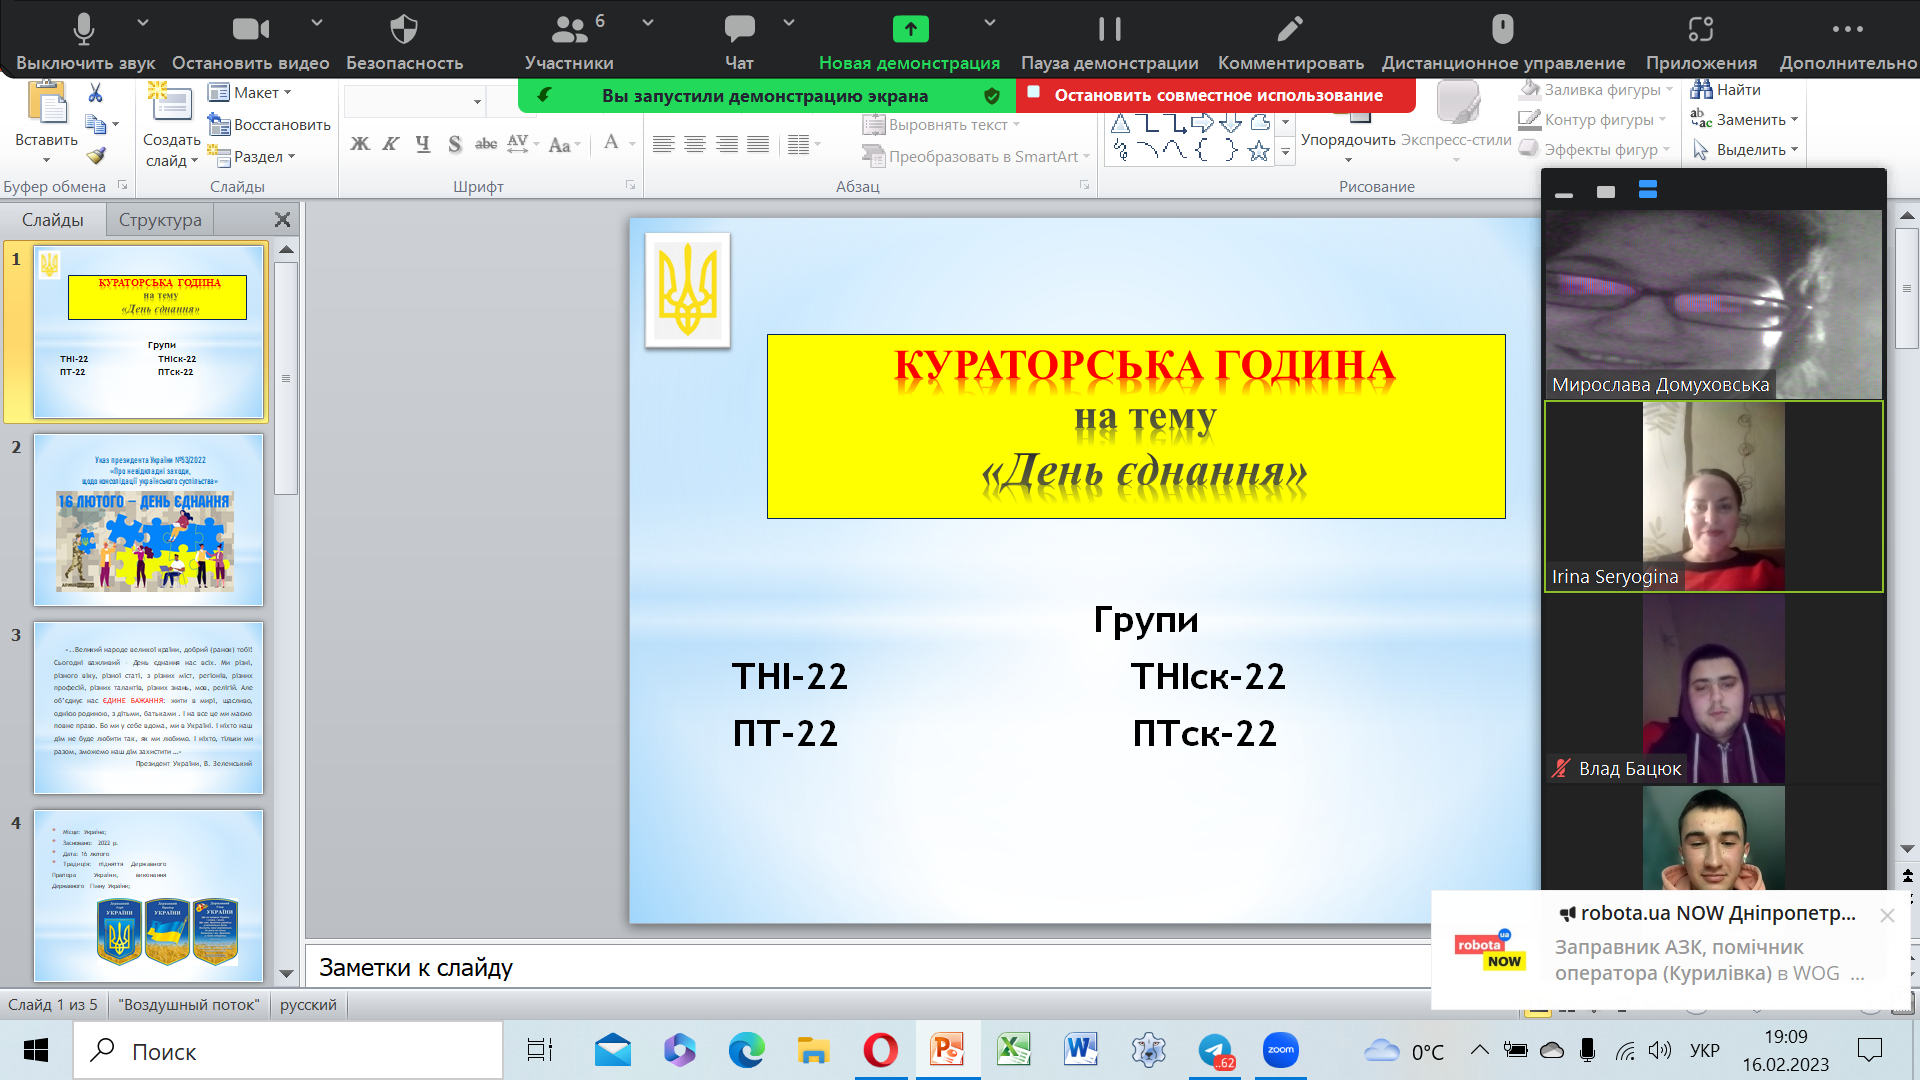Expand the Макет layout dropdown
The image size is (1920, 1080).
click(250, 92)
